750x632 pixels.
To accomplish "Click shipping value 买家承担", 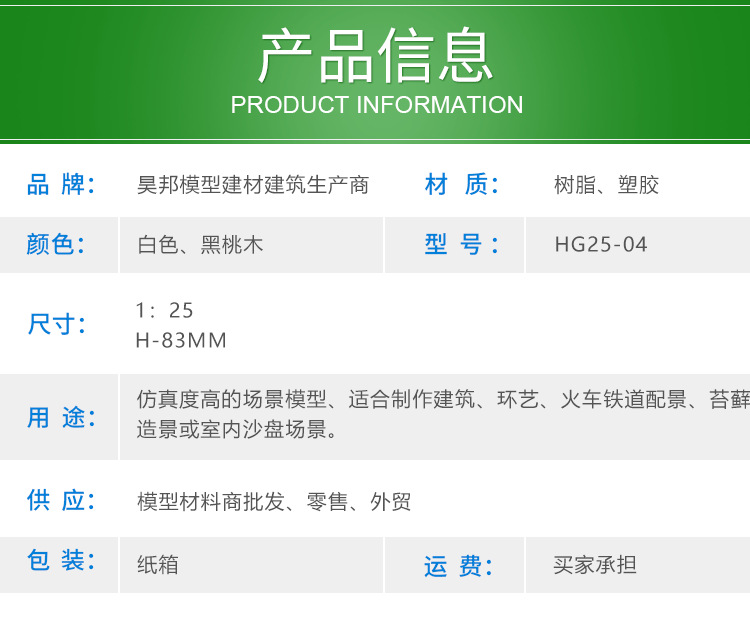I will [x=595, y=565].
